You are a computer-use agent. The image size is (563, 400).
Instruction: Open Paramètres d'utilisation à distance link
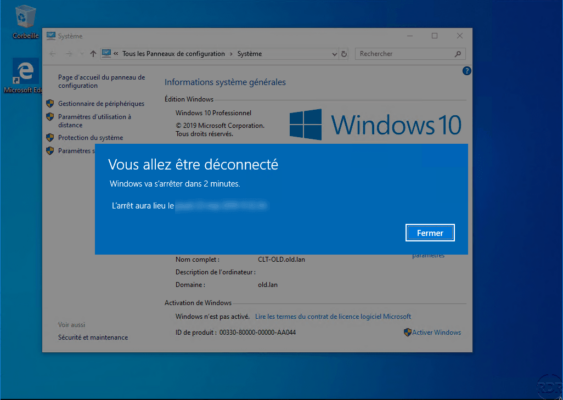click(94, 121)
